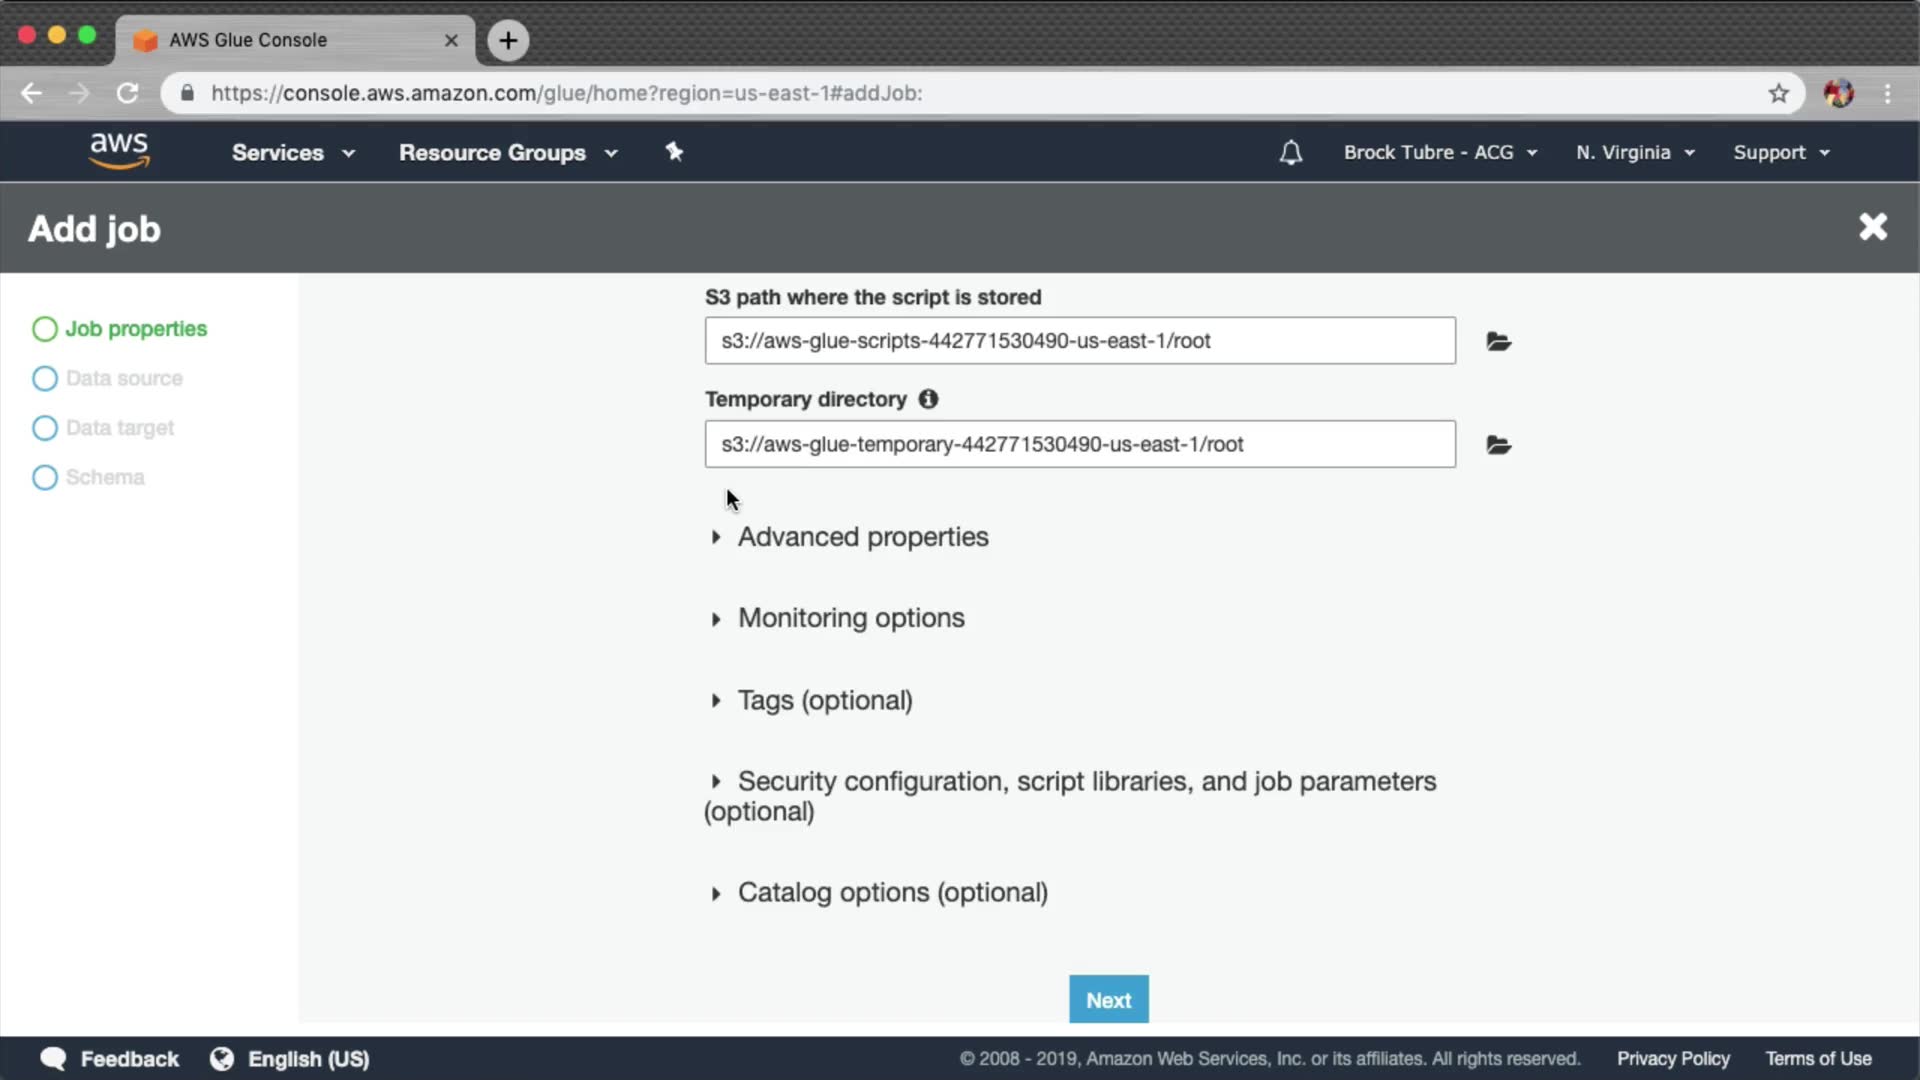Expand Monitoring options section
Image resolution: width=1920 pixels, height=1080 pixels.
click(850, 618)
